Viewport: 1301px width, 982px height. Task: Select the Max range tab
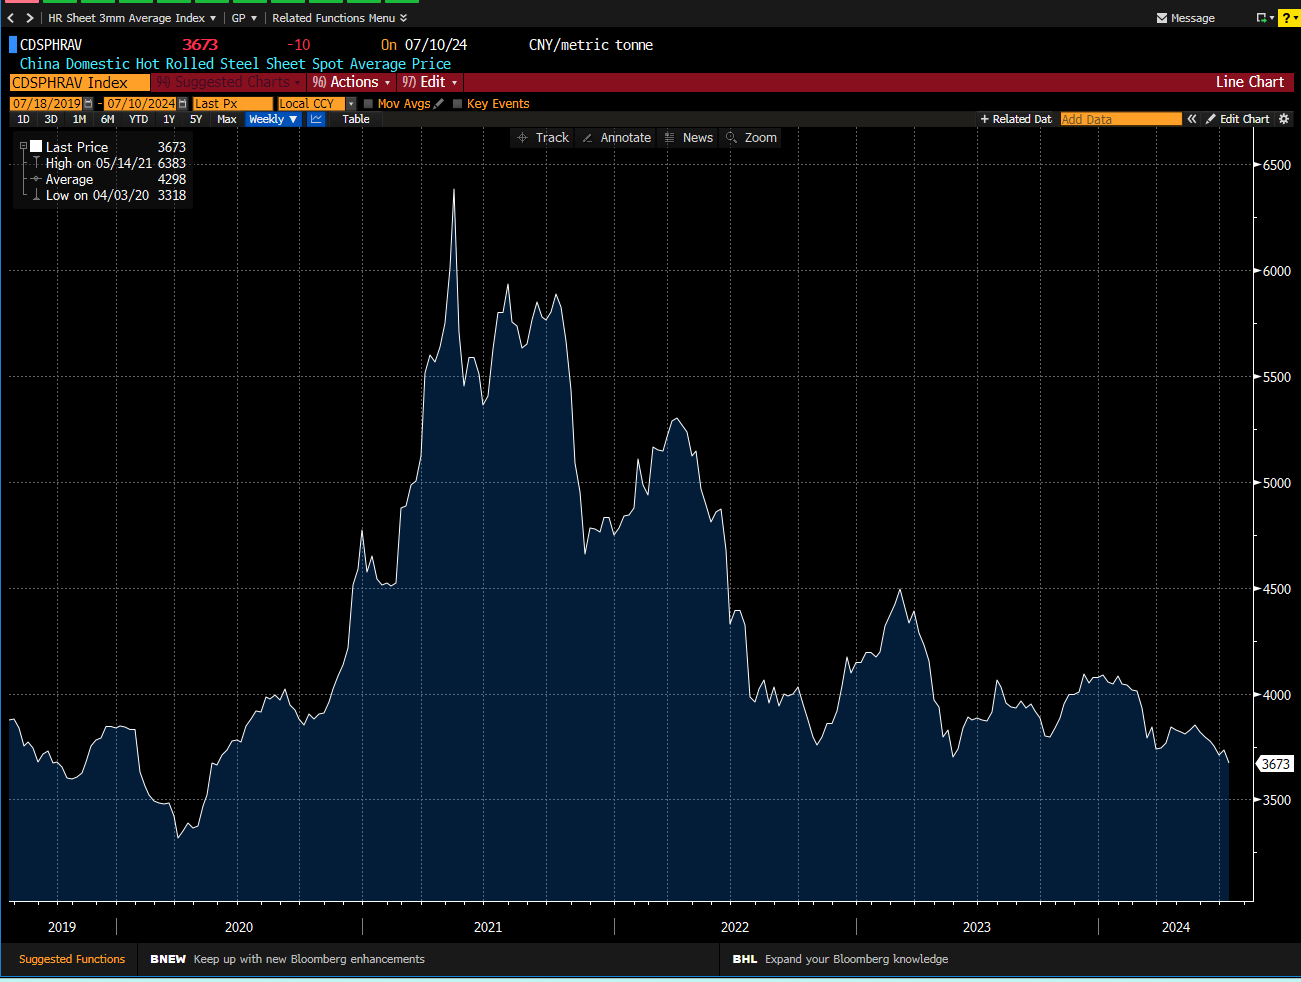[227, 119]
